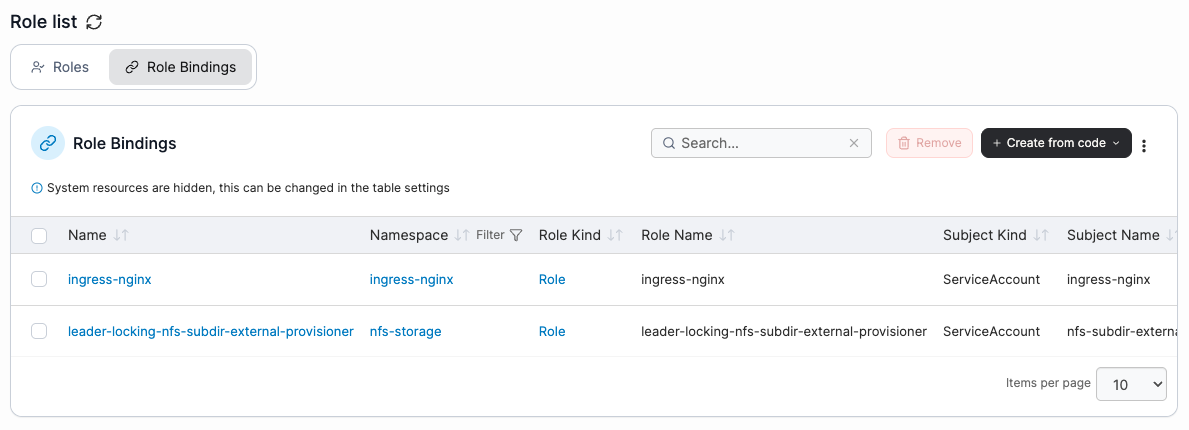Expand the Create from code dropdown
1189x430 pixels.
tap(1056, 143)
